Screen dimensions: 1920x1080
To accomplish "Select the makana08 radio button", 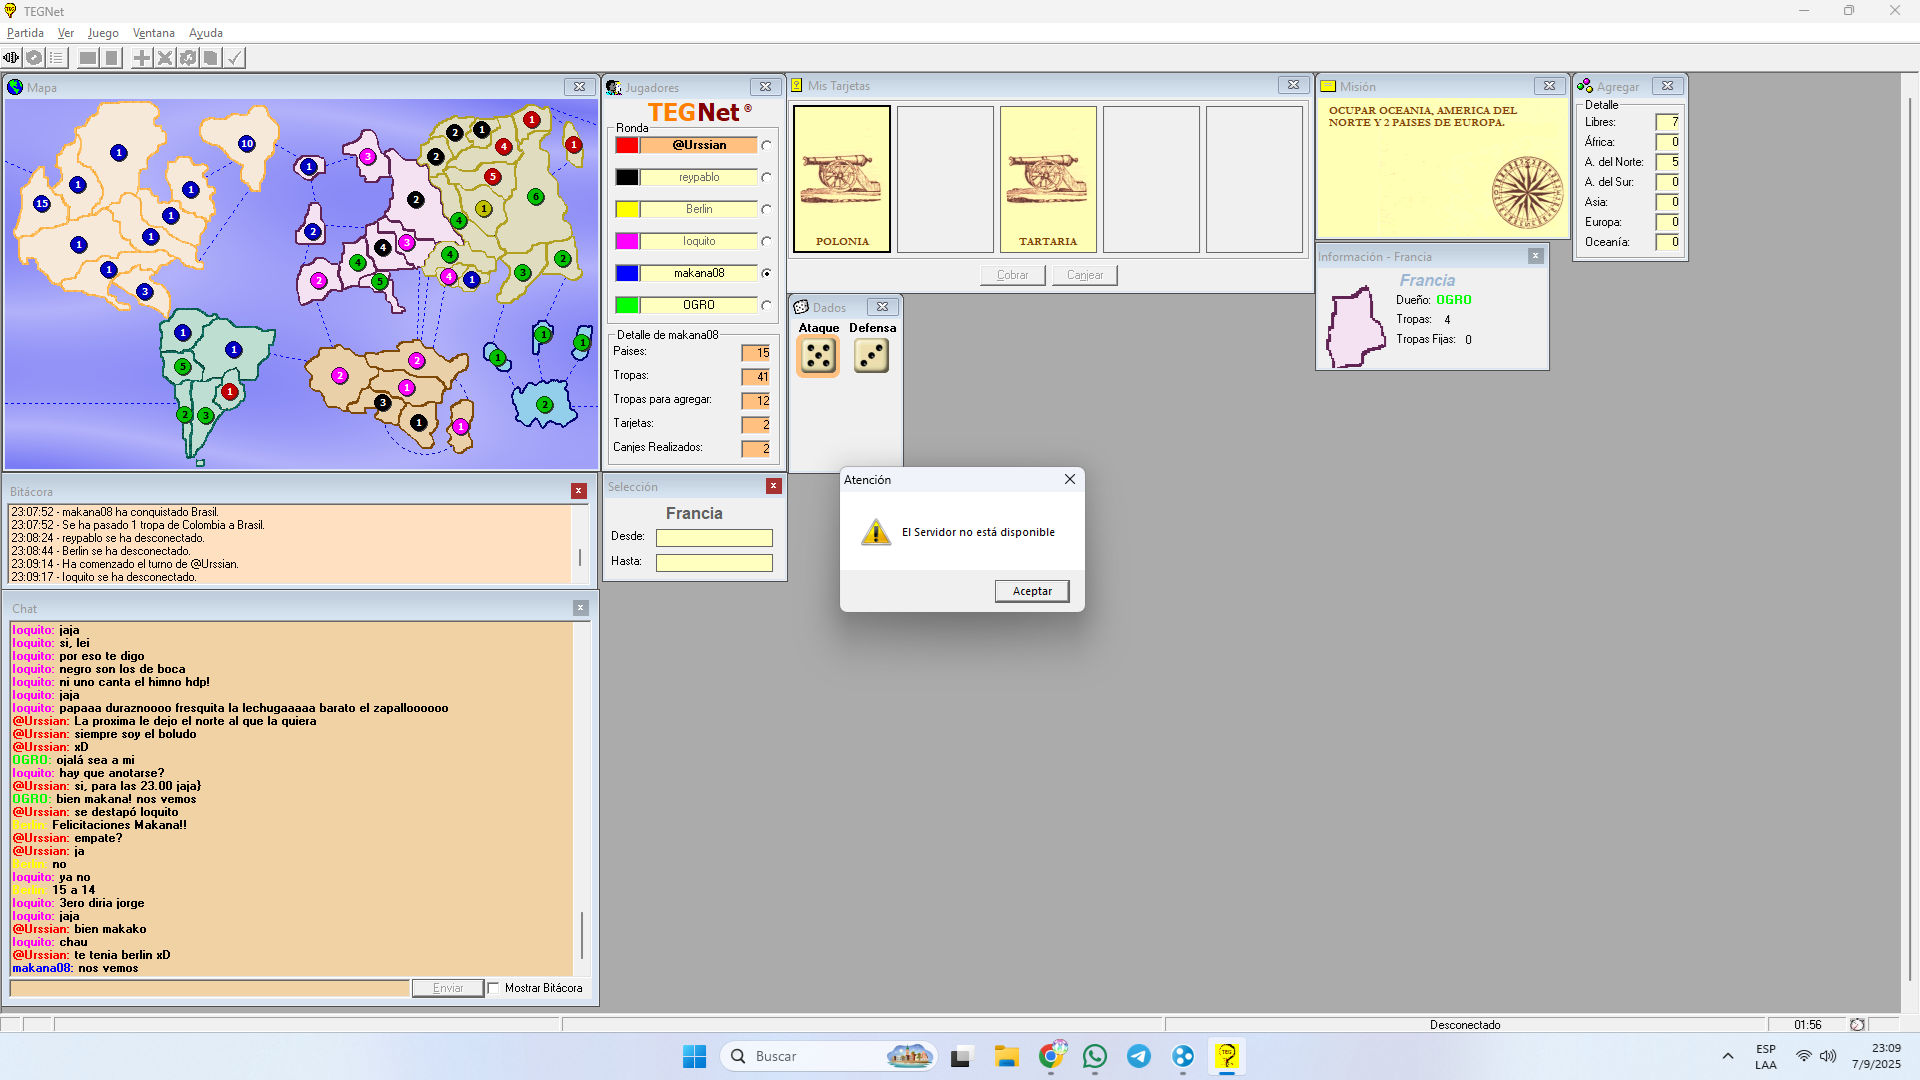I will [x=767, y=273].
